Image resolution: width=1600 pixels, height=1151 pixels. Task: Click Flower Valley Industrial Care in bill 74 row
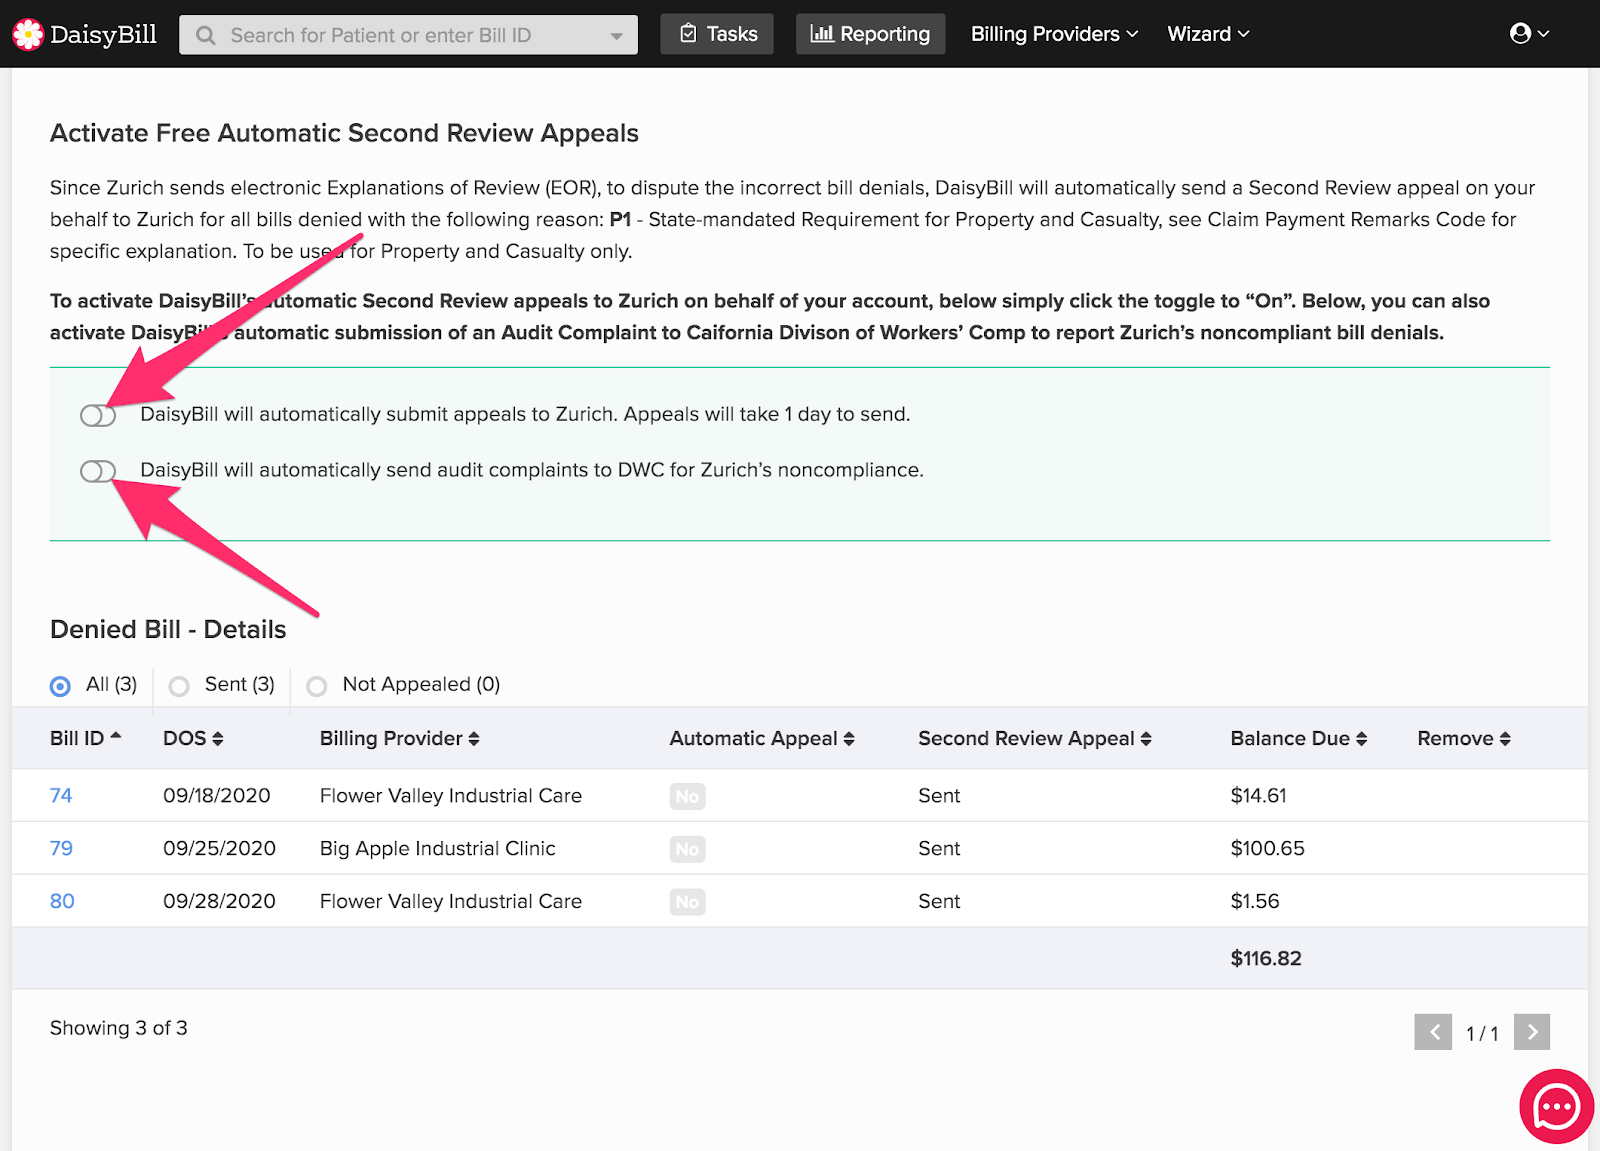451,796
